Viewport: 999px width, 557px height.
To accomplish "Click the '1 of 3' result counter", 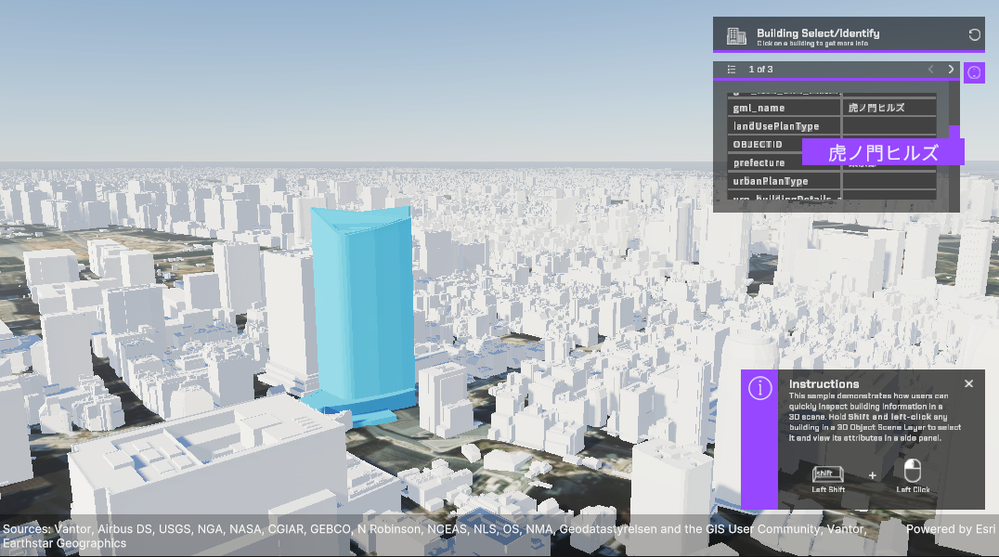I will tap(761, 69).
